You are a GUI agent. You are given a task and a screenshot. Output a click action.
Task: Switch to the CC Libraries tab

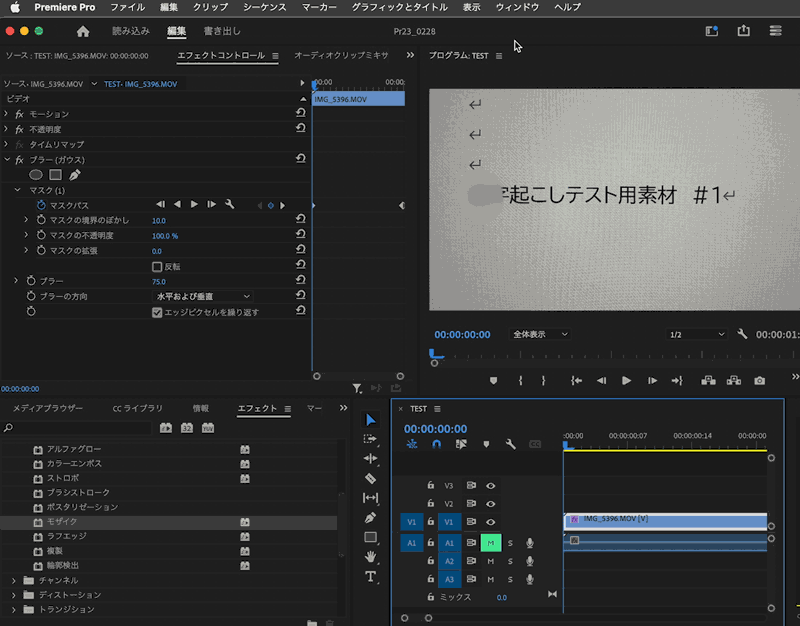point(137,408)
